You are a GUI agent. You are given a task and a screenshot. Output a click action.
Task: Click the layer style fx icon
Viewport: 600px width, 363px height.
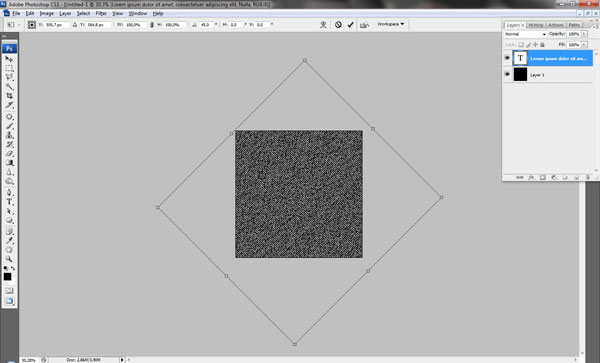pyautogui.click(x=531, y=177)
